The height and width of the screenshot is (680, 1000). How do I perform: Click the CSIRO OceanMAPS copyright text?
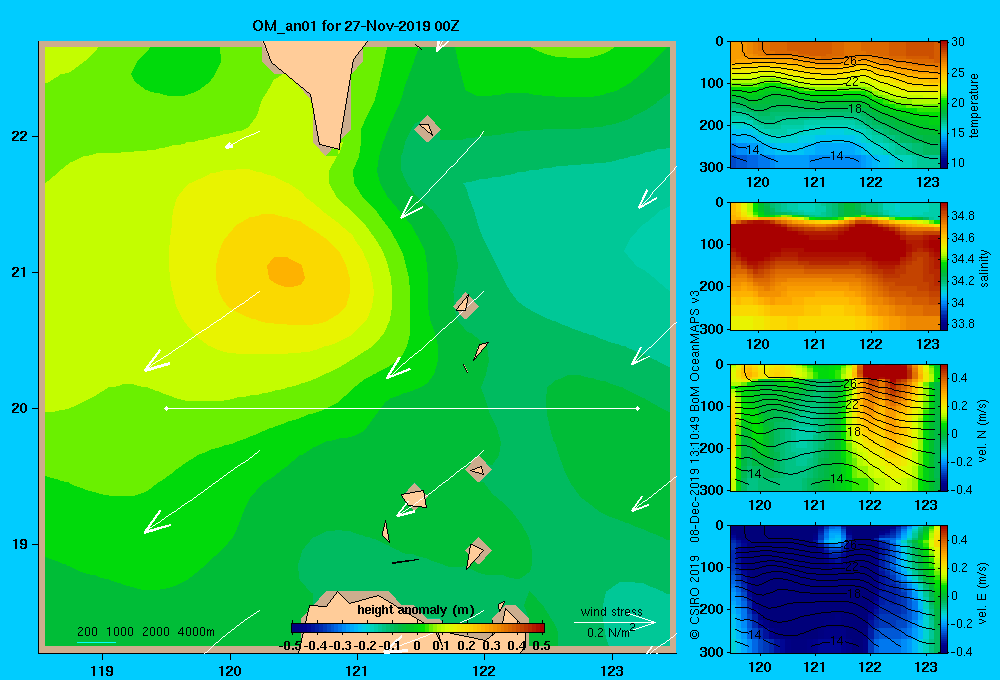pyautogui.click(x=695, y=464)
